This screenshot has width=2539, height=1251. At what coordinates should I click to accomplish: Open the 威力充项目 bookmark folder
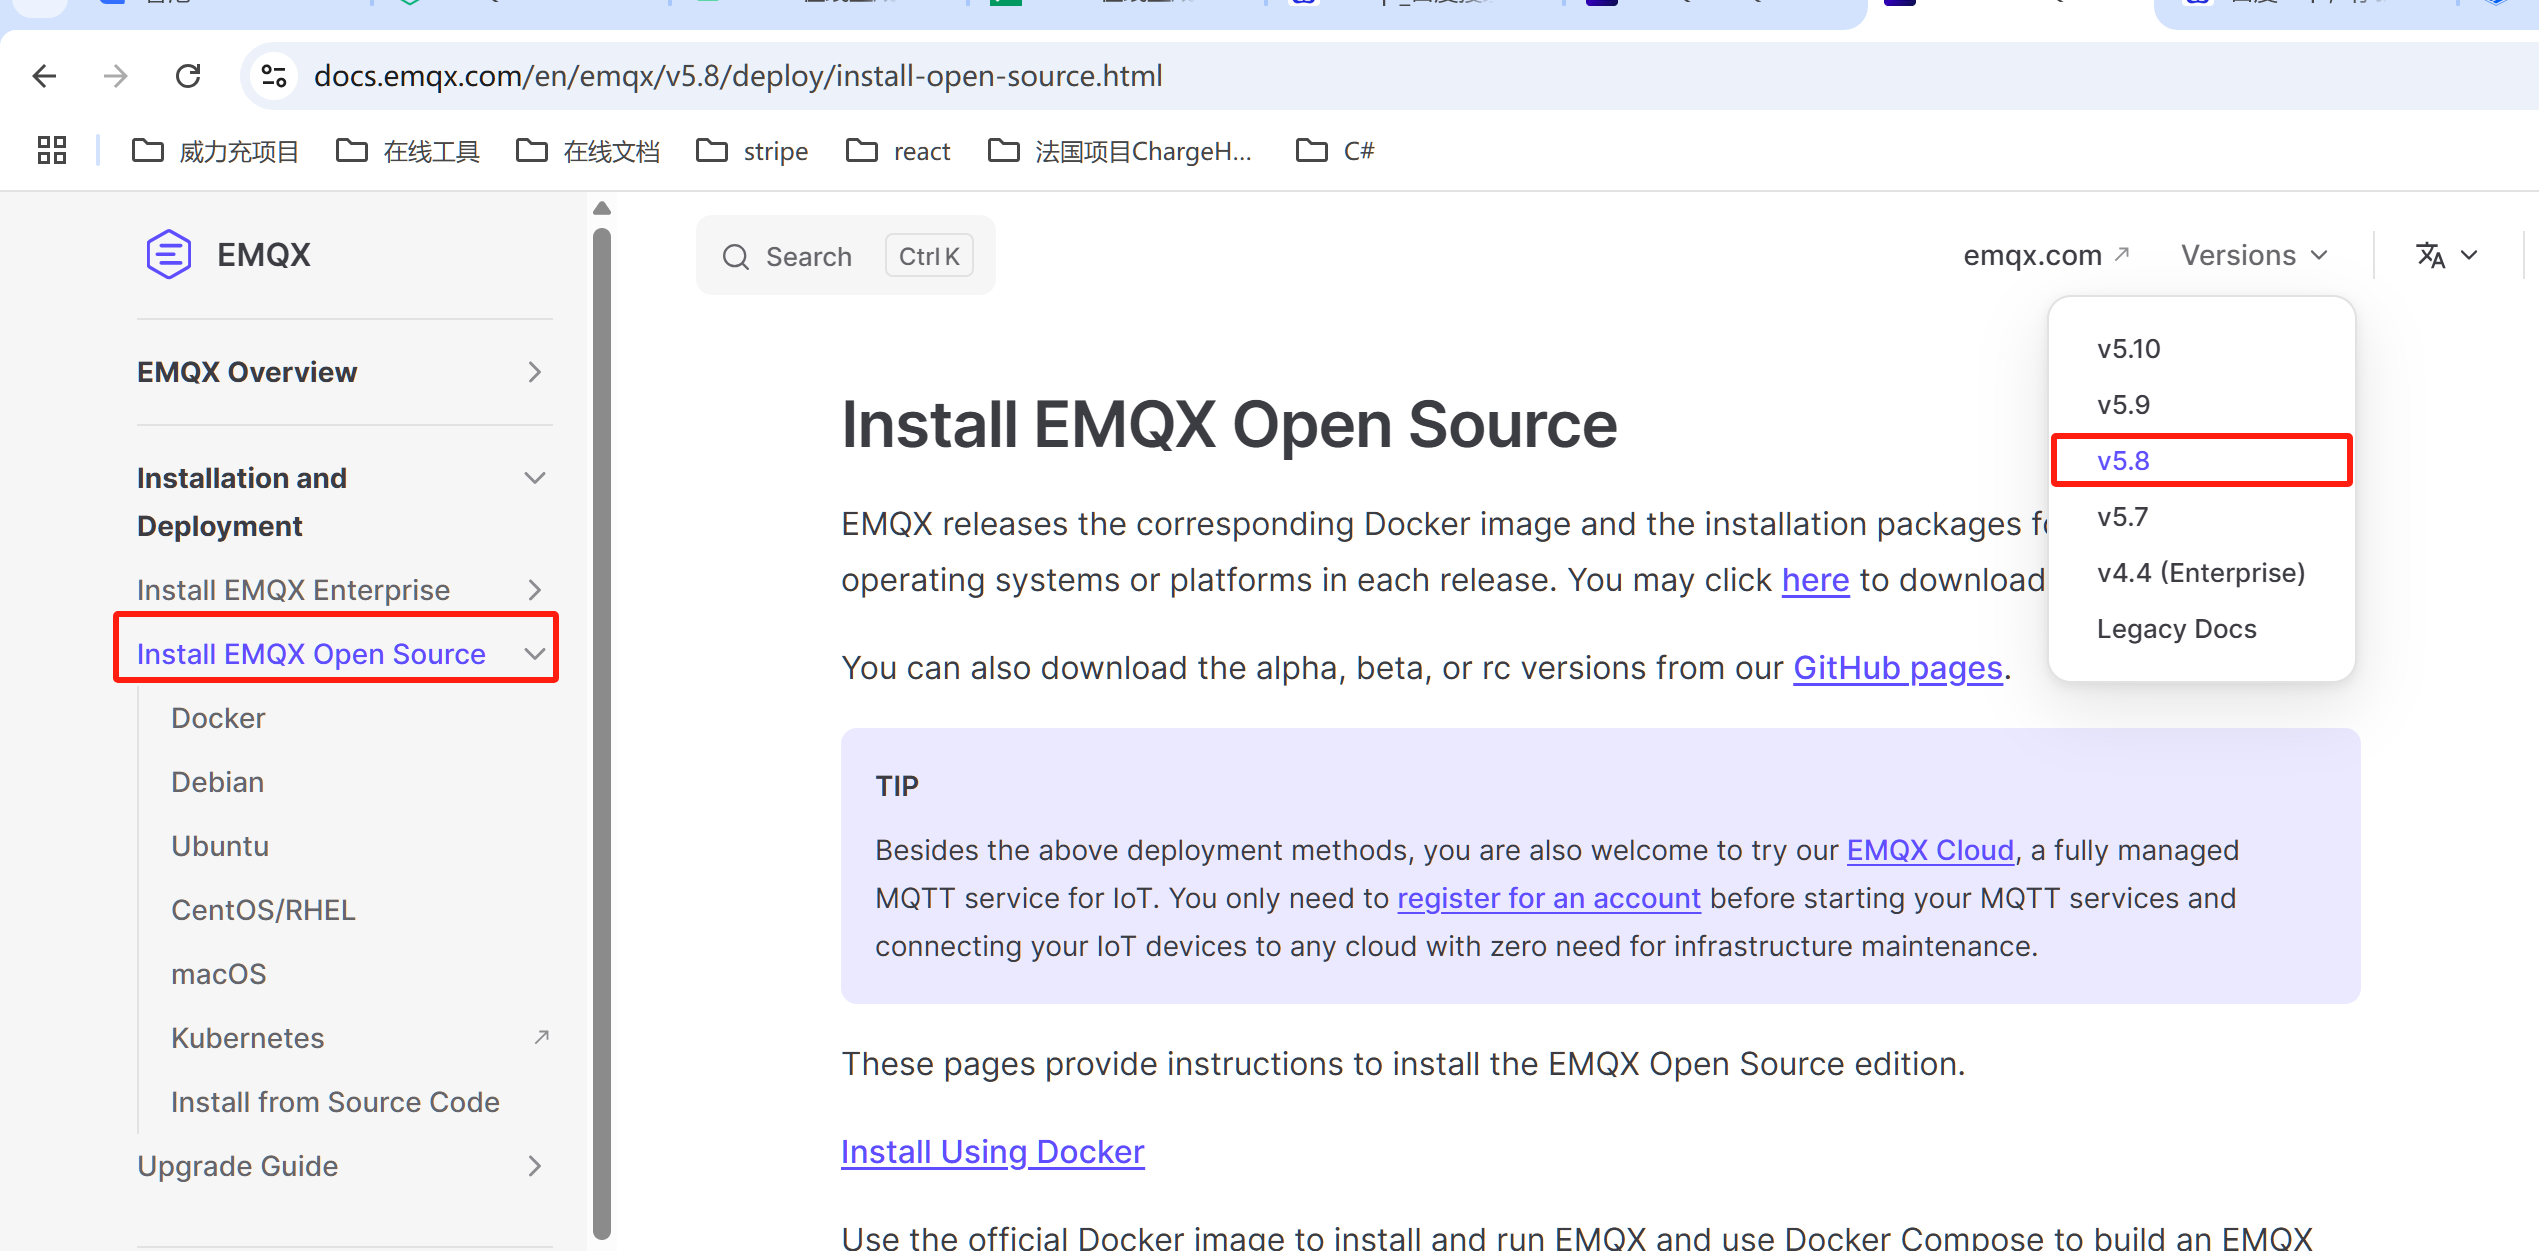pyautogui.click(x=216, y=151)
